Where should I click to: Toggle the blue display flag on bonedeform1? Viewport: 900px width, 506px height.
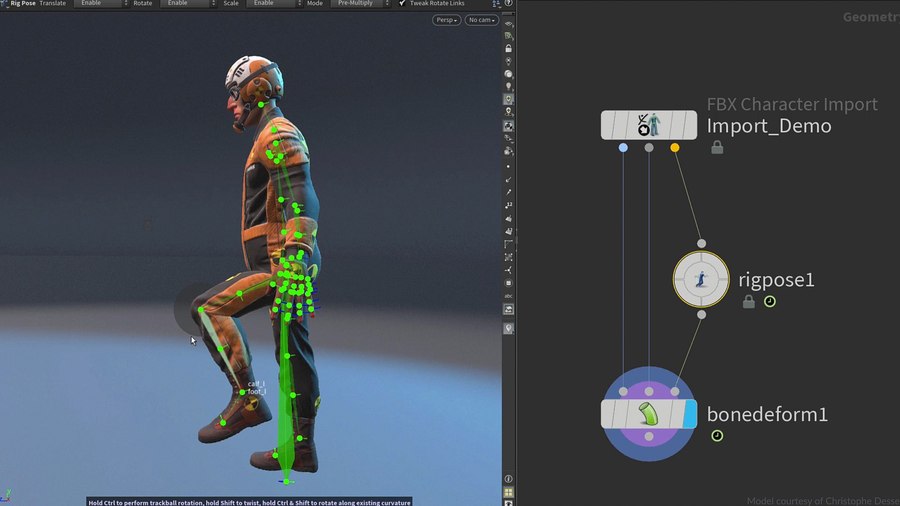coord(690,414)
